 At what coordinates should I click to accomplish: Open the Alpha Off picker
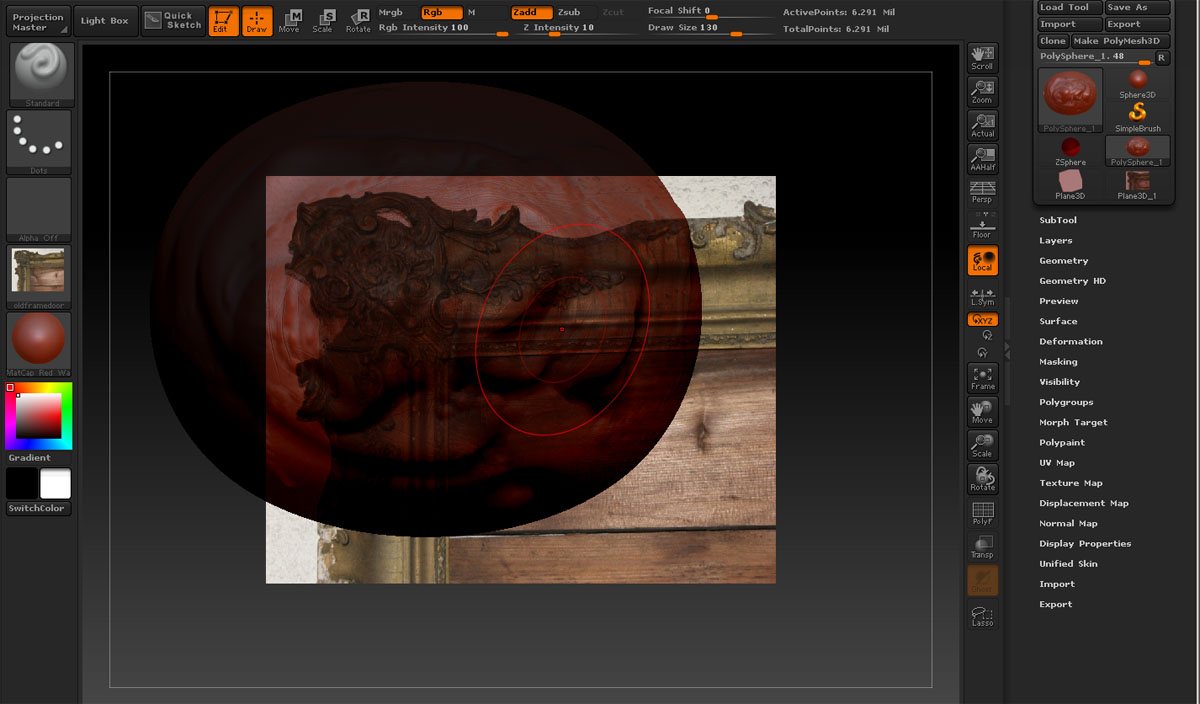[41, 210]
